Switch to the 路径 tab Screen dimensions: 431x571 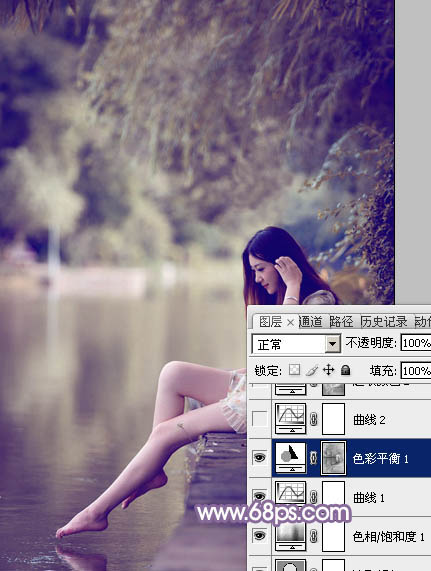(x=341, y=322)
